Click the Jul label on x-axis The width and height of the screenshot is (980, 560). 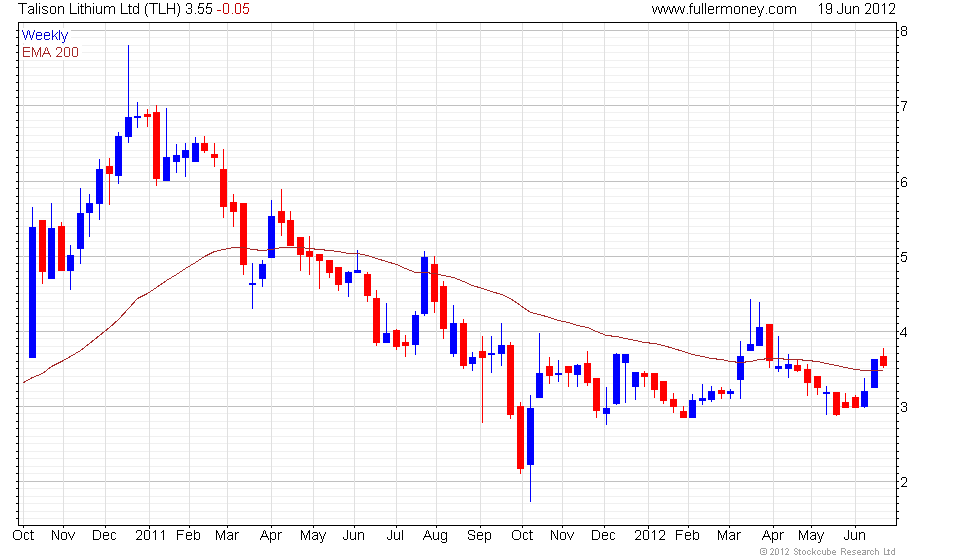(x=395, y=536)
